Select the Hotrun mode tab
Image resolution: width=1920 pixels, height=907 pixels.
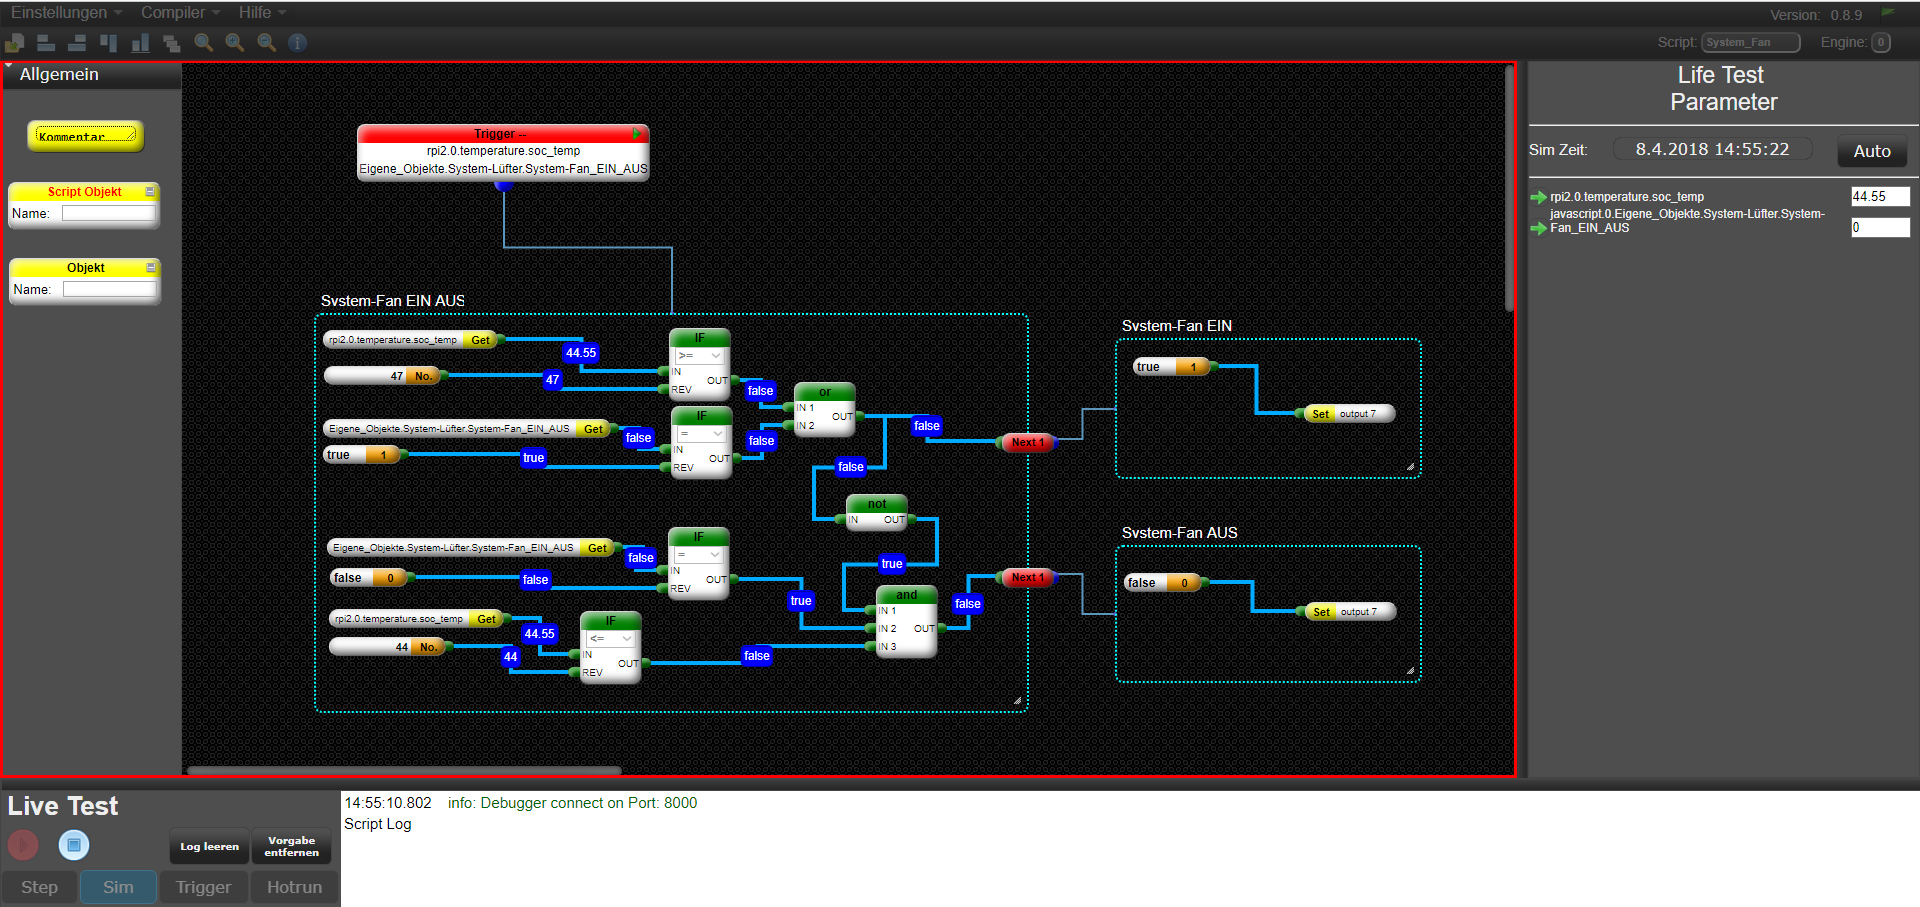pyautogui.click(x=294, y=887)
